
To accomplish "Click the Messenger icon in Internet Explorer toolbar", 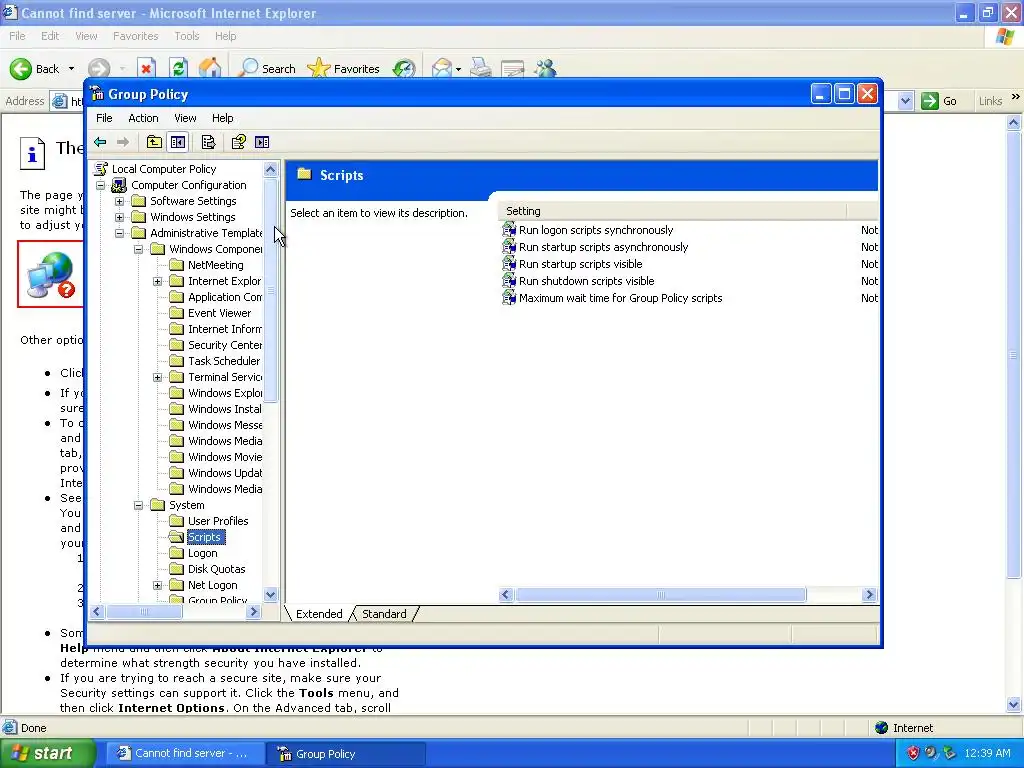I will coord(545,69).
